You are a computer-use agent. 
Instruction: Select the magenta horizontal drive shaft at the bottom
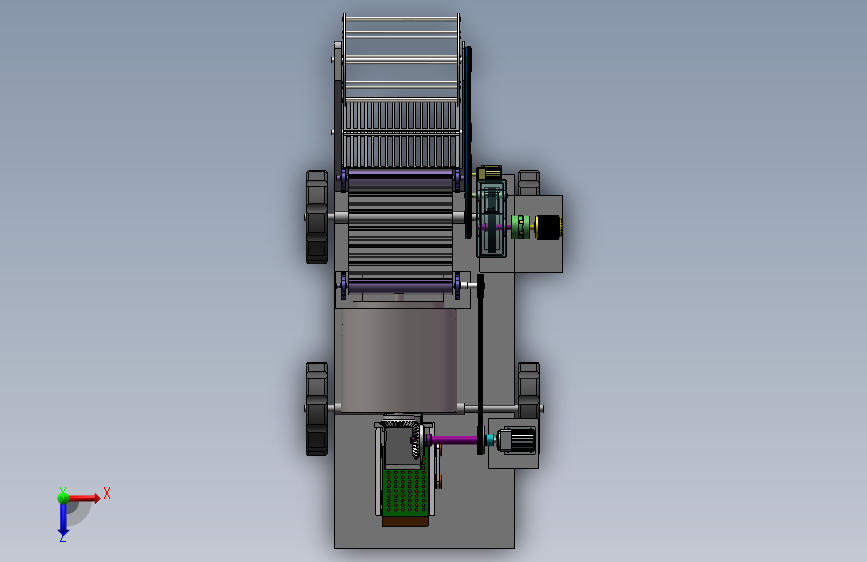(x=453, y=440)
